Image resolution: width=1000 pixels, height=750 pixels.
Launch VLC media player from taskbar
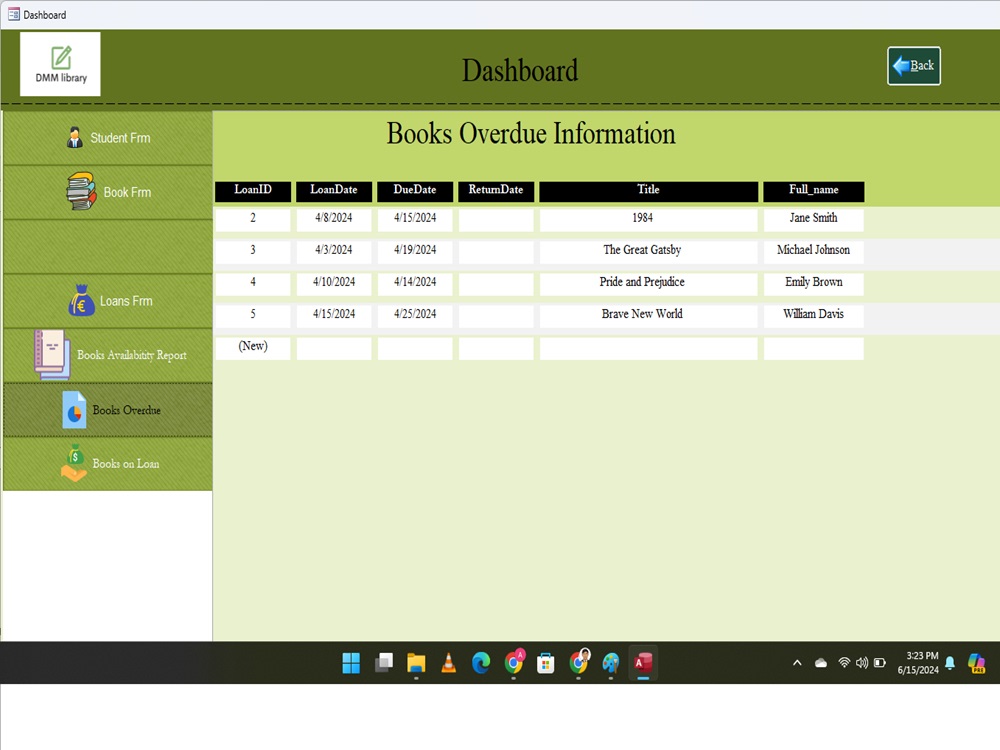coord(449,663)
